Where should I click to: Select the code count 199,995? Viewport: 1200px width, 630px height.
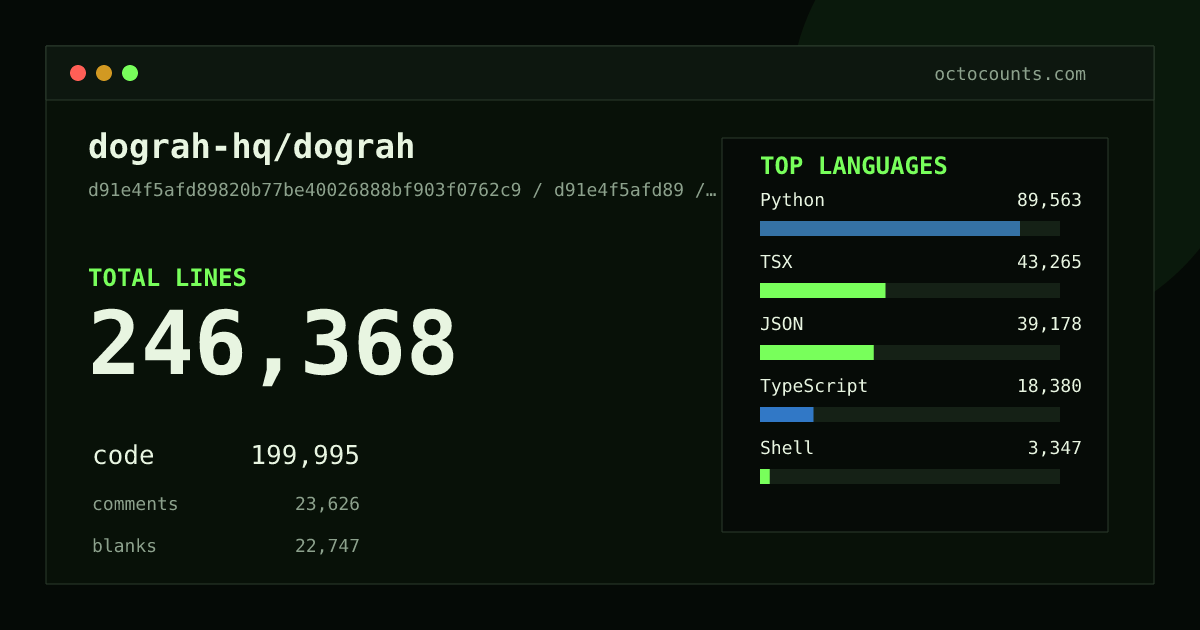(x=305, y=456)
